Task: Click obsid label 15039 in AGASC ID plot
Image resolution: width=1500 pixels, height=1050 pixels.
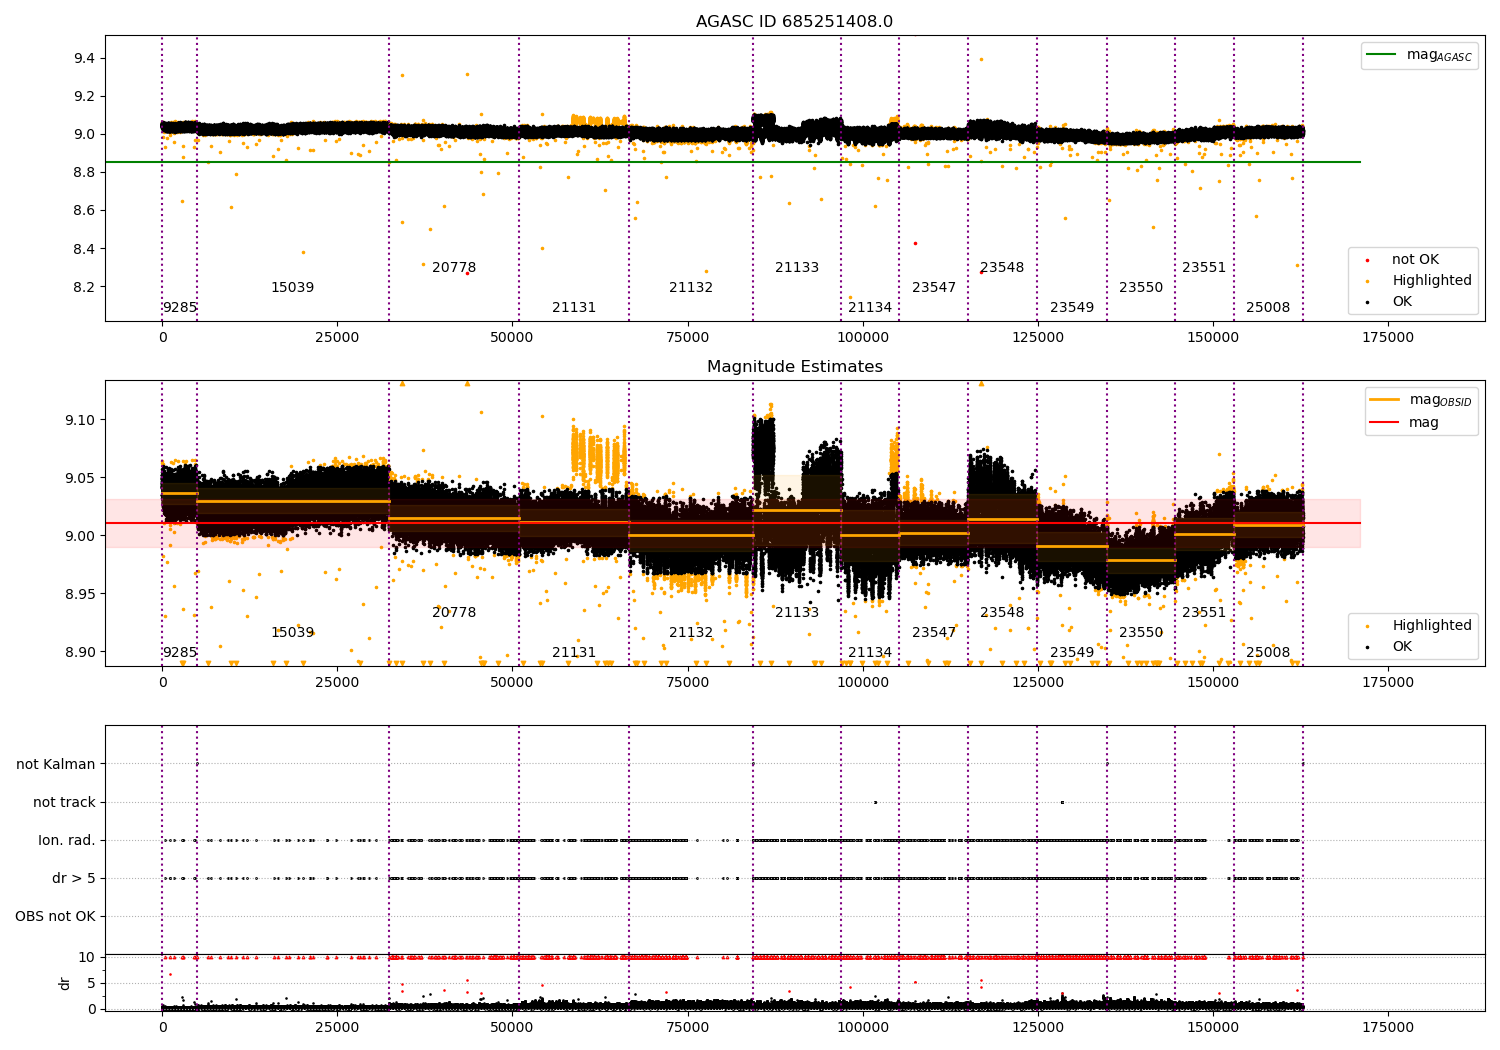Action: pos(292,288)
